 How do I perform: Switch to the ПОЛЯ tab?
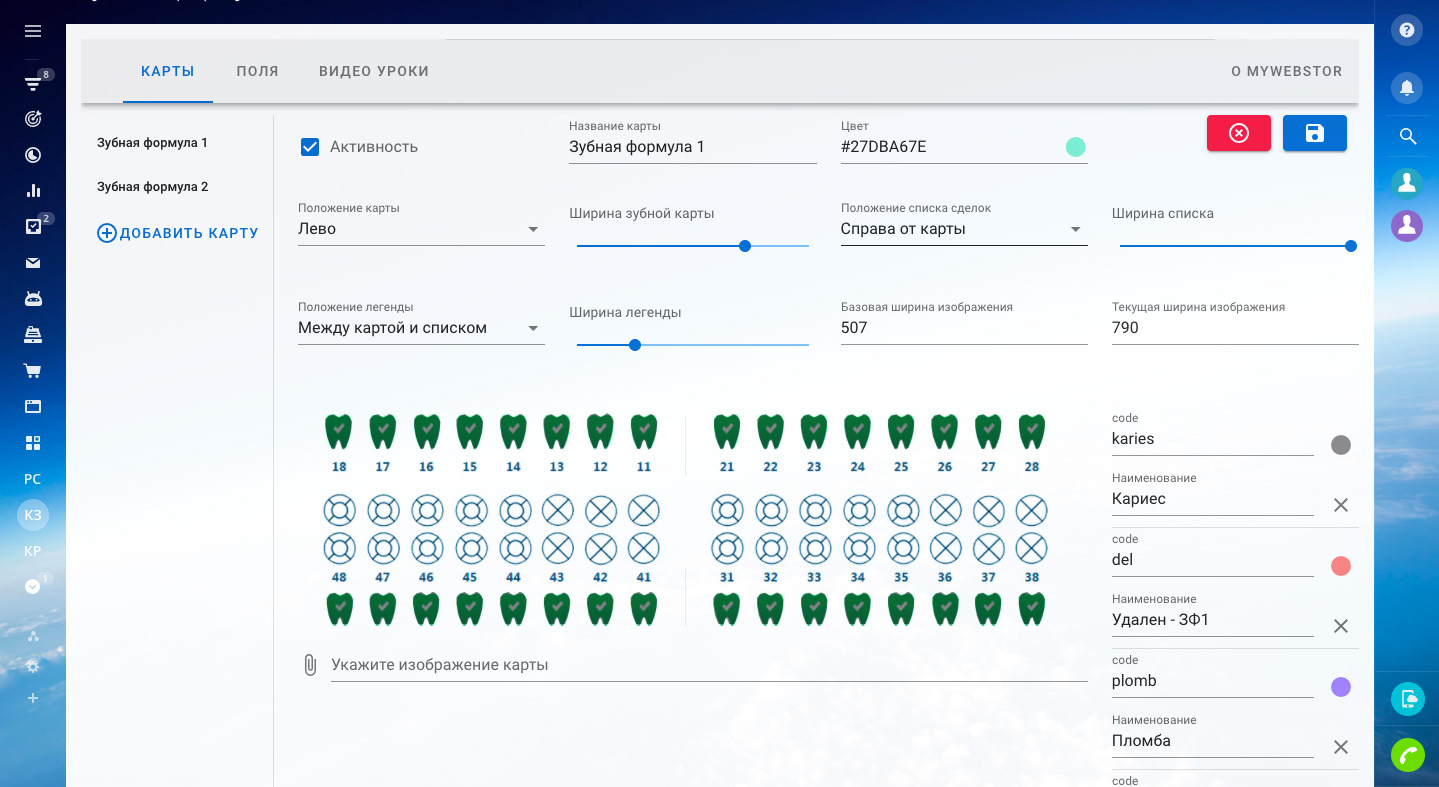tap(257, 71)
